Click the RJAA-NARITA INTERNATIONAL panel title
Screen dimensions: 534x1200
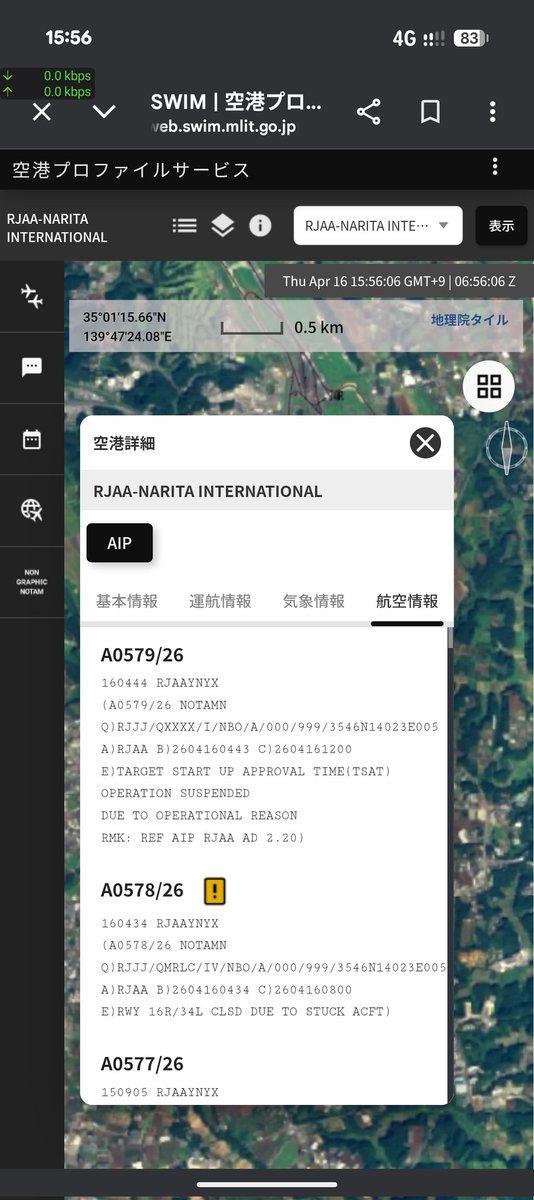click(208, 491)
